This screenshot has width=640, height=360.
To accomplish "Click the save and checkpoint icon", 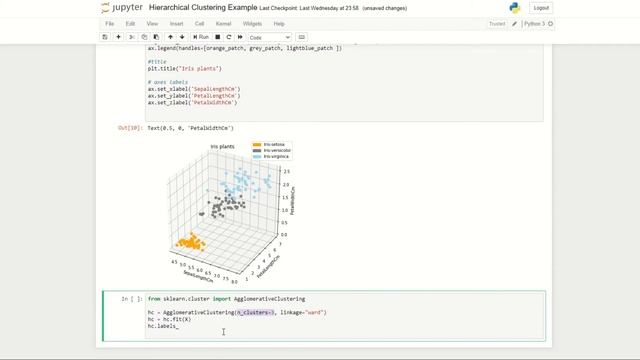I will click(105, 37).
